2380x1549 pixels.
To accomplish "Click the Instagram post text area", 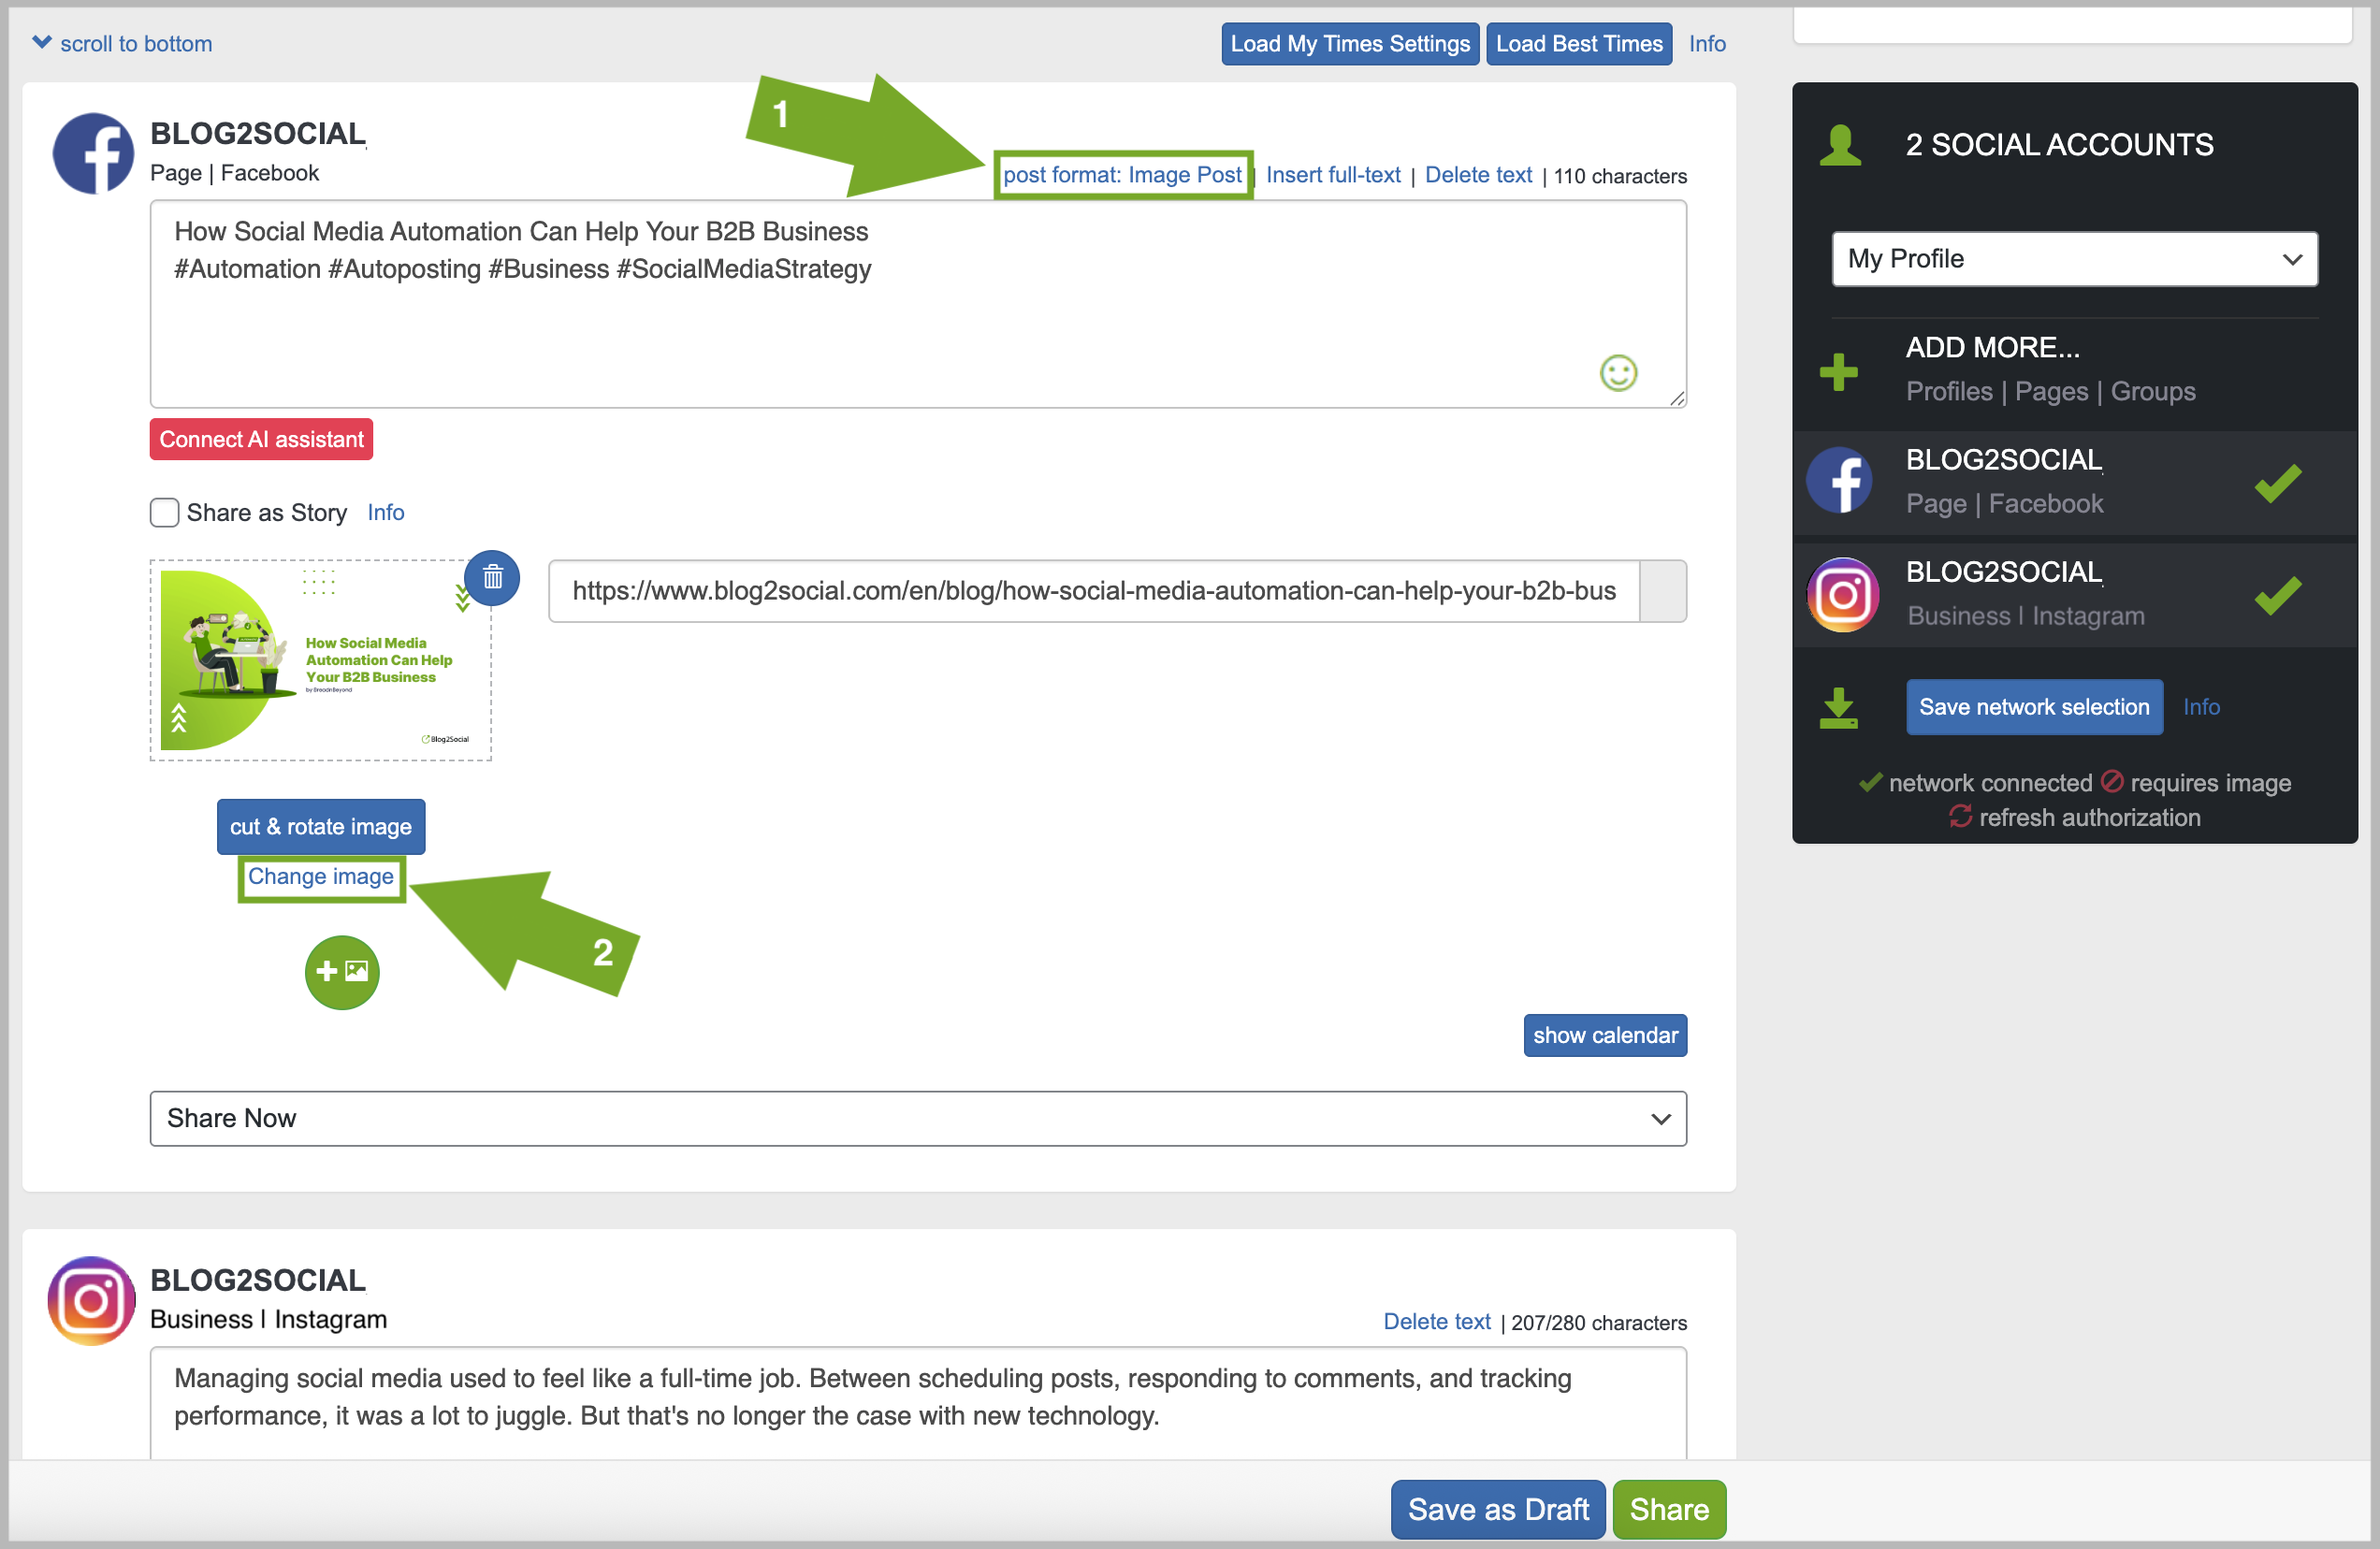I will [918, 1402].
